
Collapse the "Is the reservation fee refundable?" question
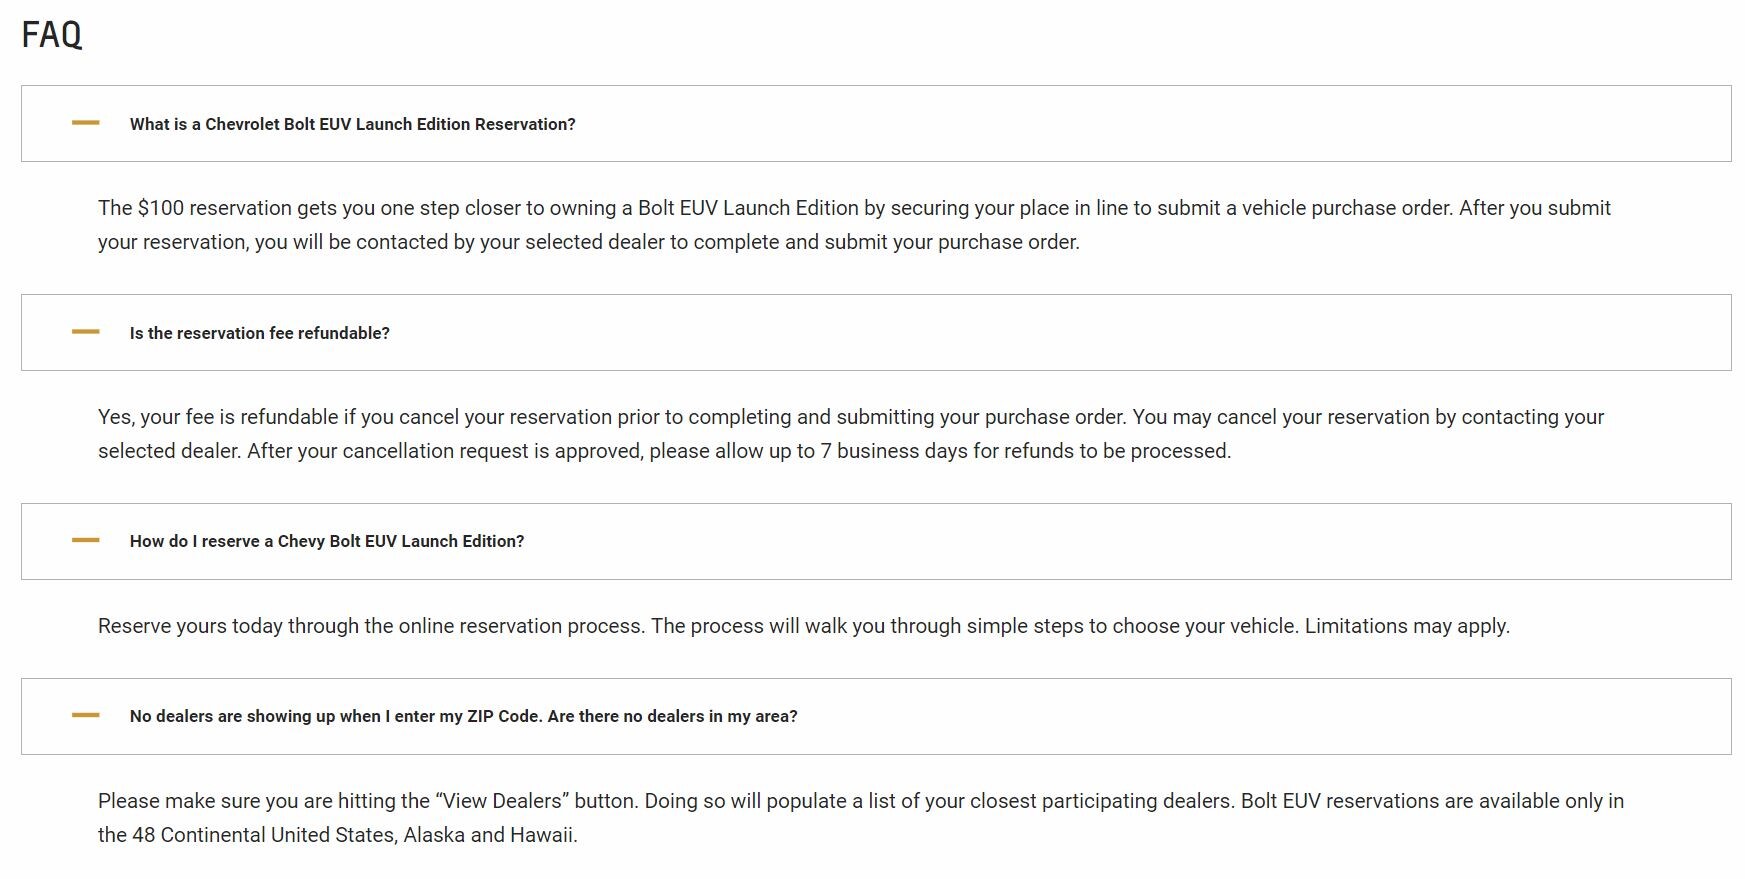(260, 333)
